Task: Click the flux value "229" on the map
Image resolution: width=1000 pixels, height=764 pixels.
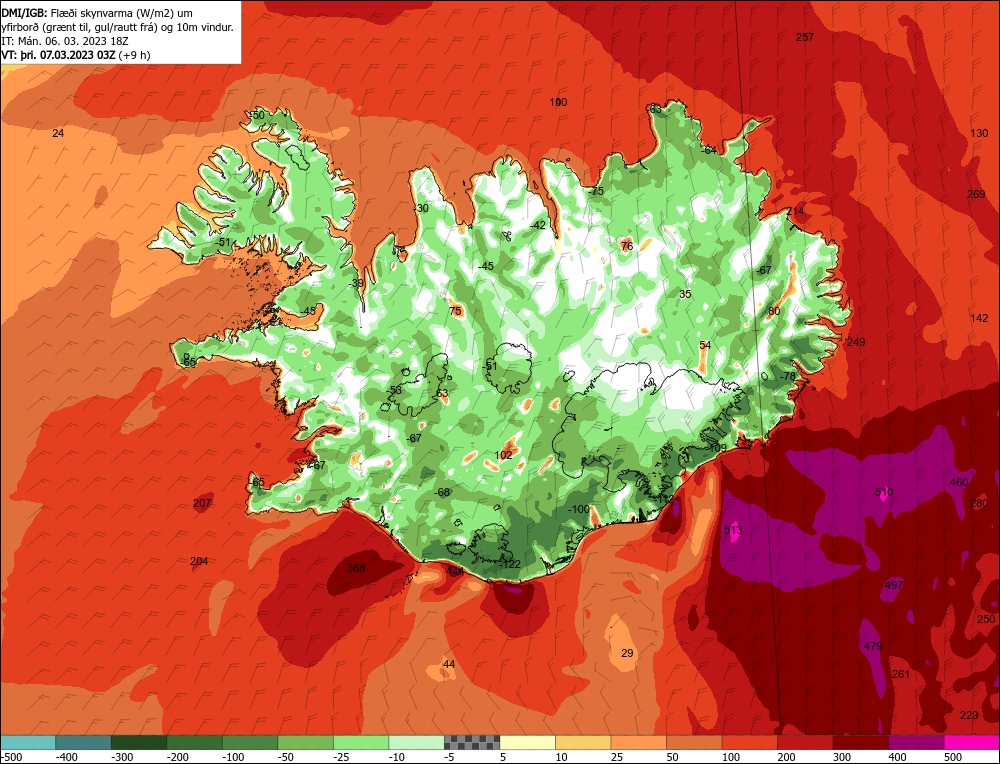Action: click(x=969, y=715)
